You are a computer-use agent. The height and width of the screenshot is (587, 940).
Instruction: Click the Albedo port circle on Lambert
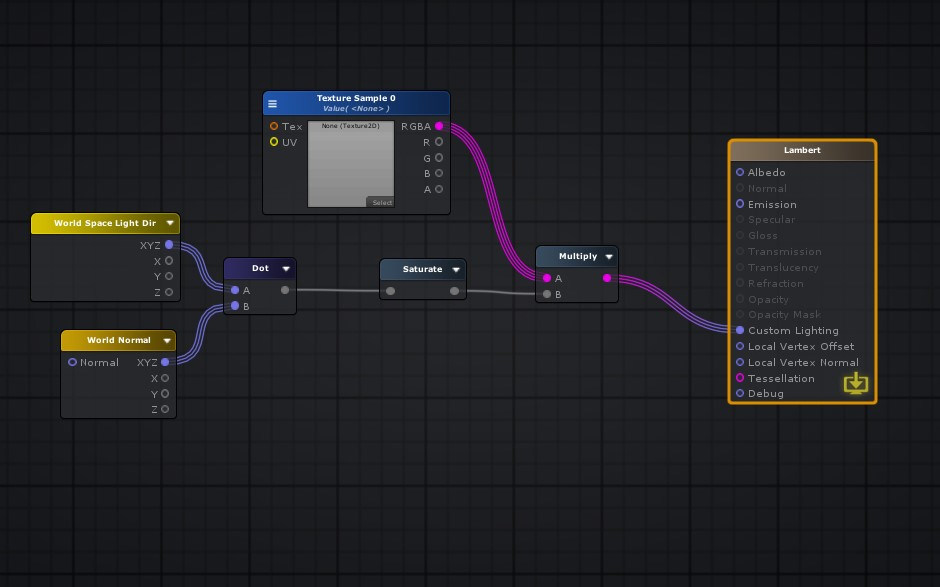pos(739,172)
